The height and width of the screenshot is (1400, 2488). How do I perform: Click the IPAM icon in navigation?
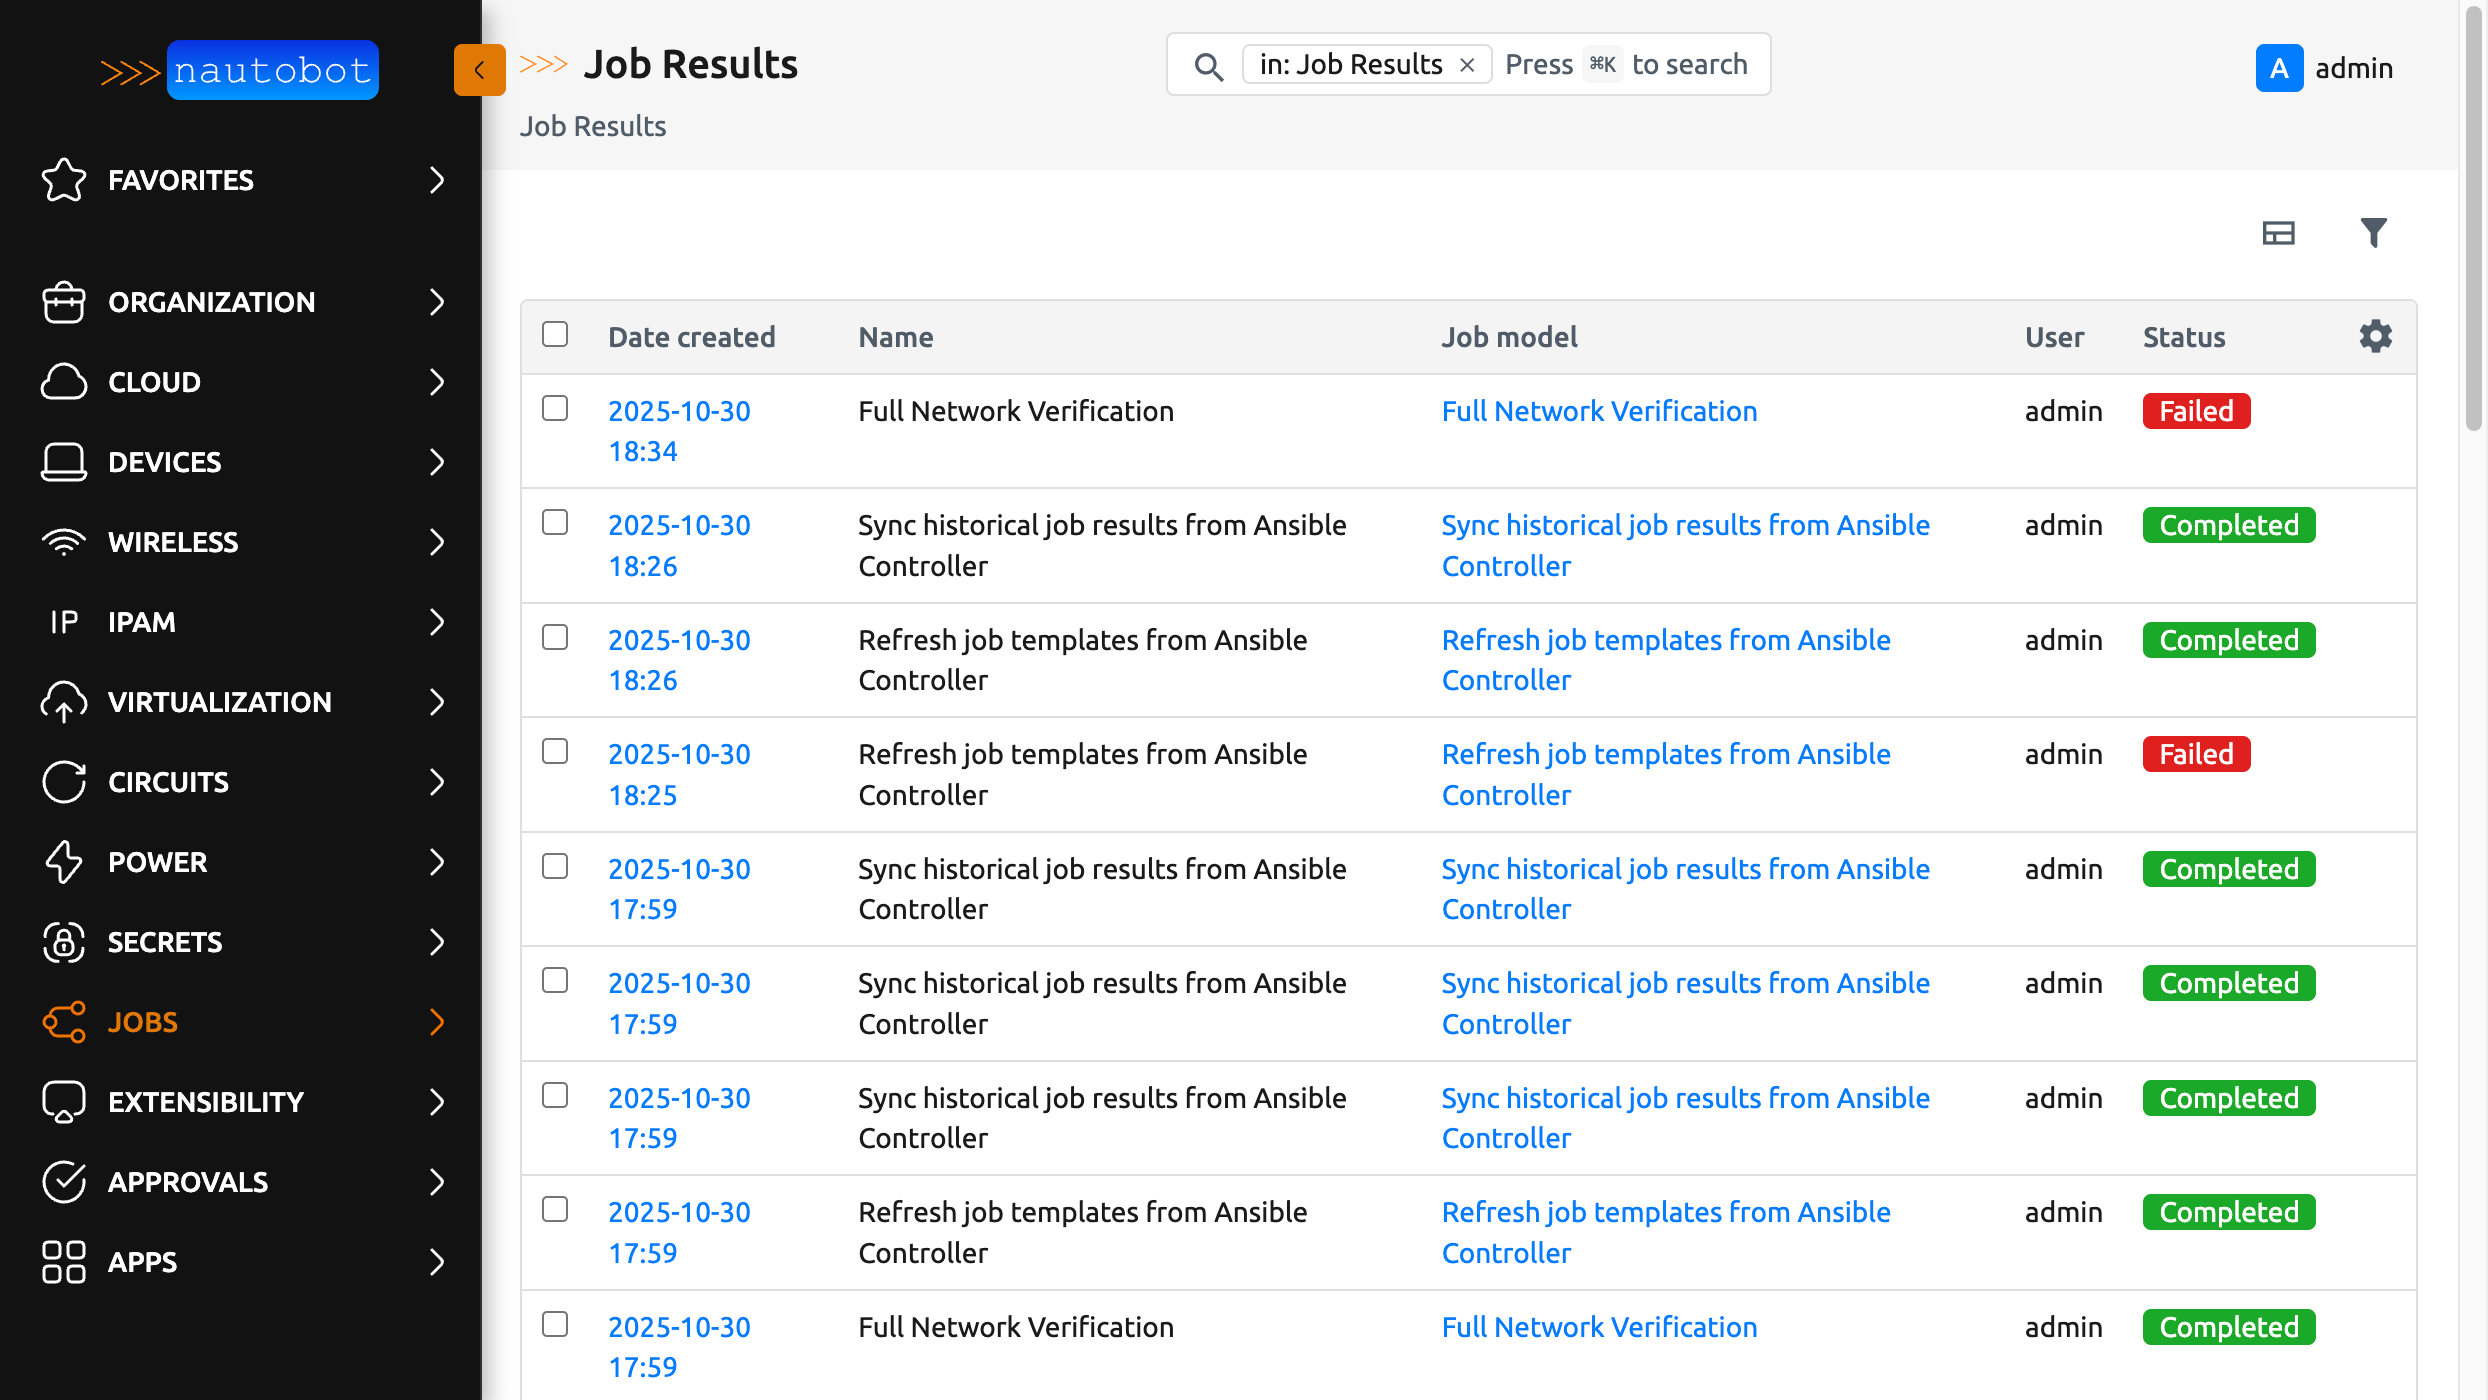click(63, 622)
